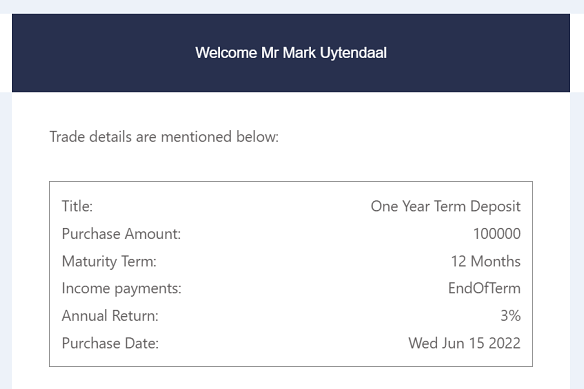Click the word Welcome in the banner

click(x=226, y=53)
